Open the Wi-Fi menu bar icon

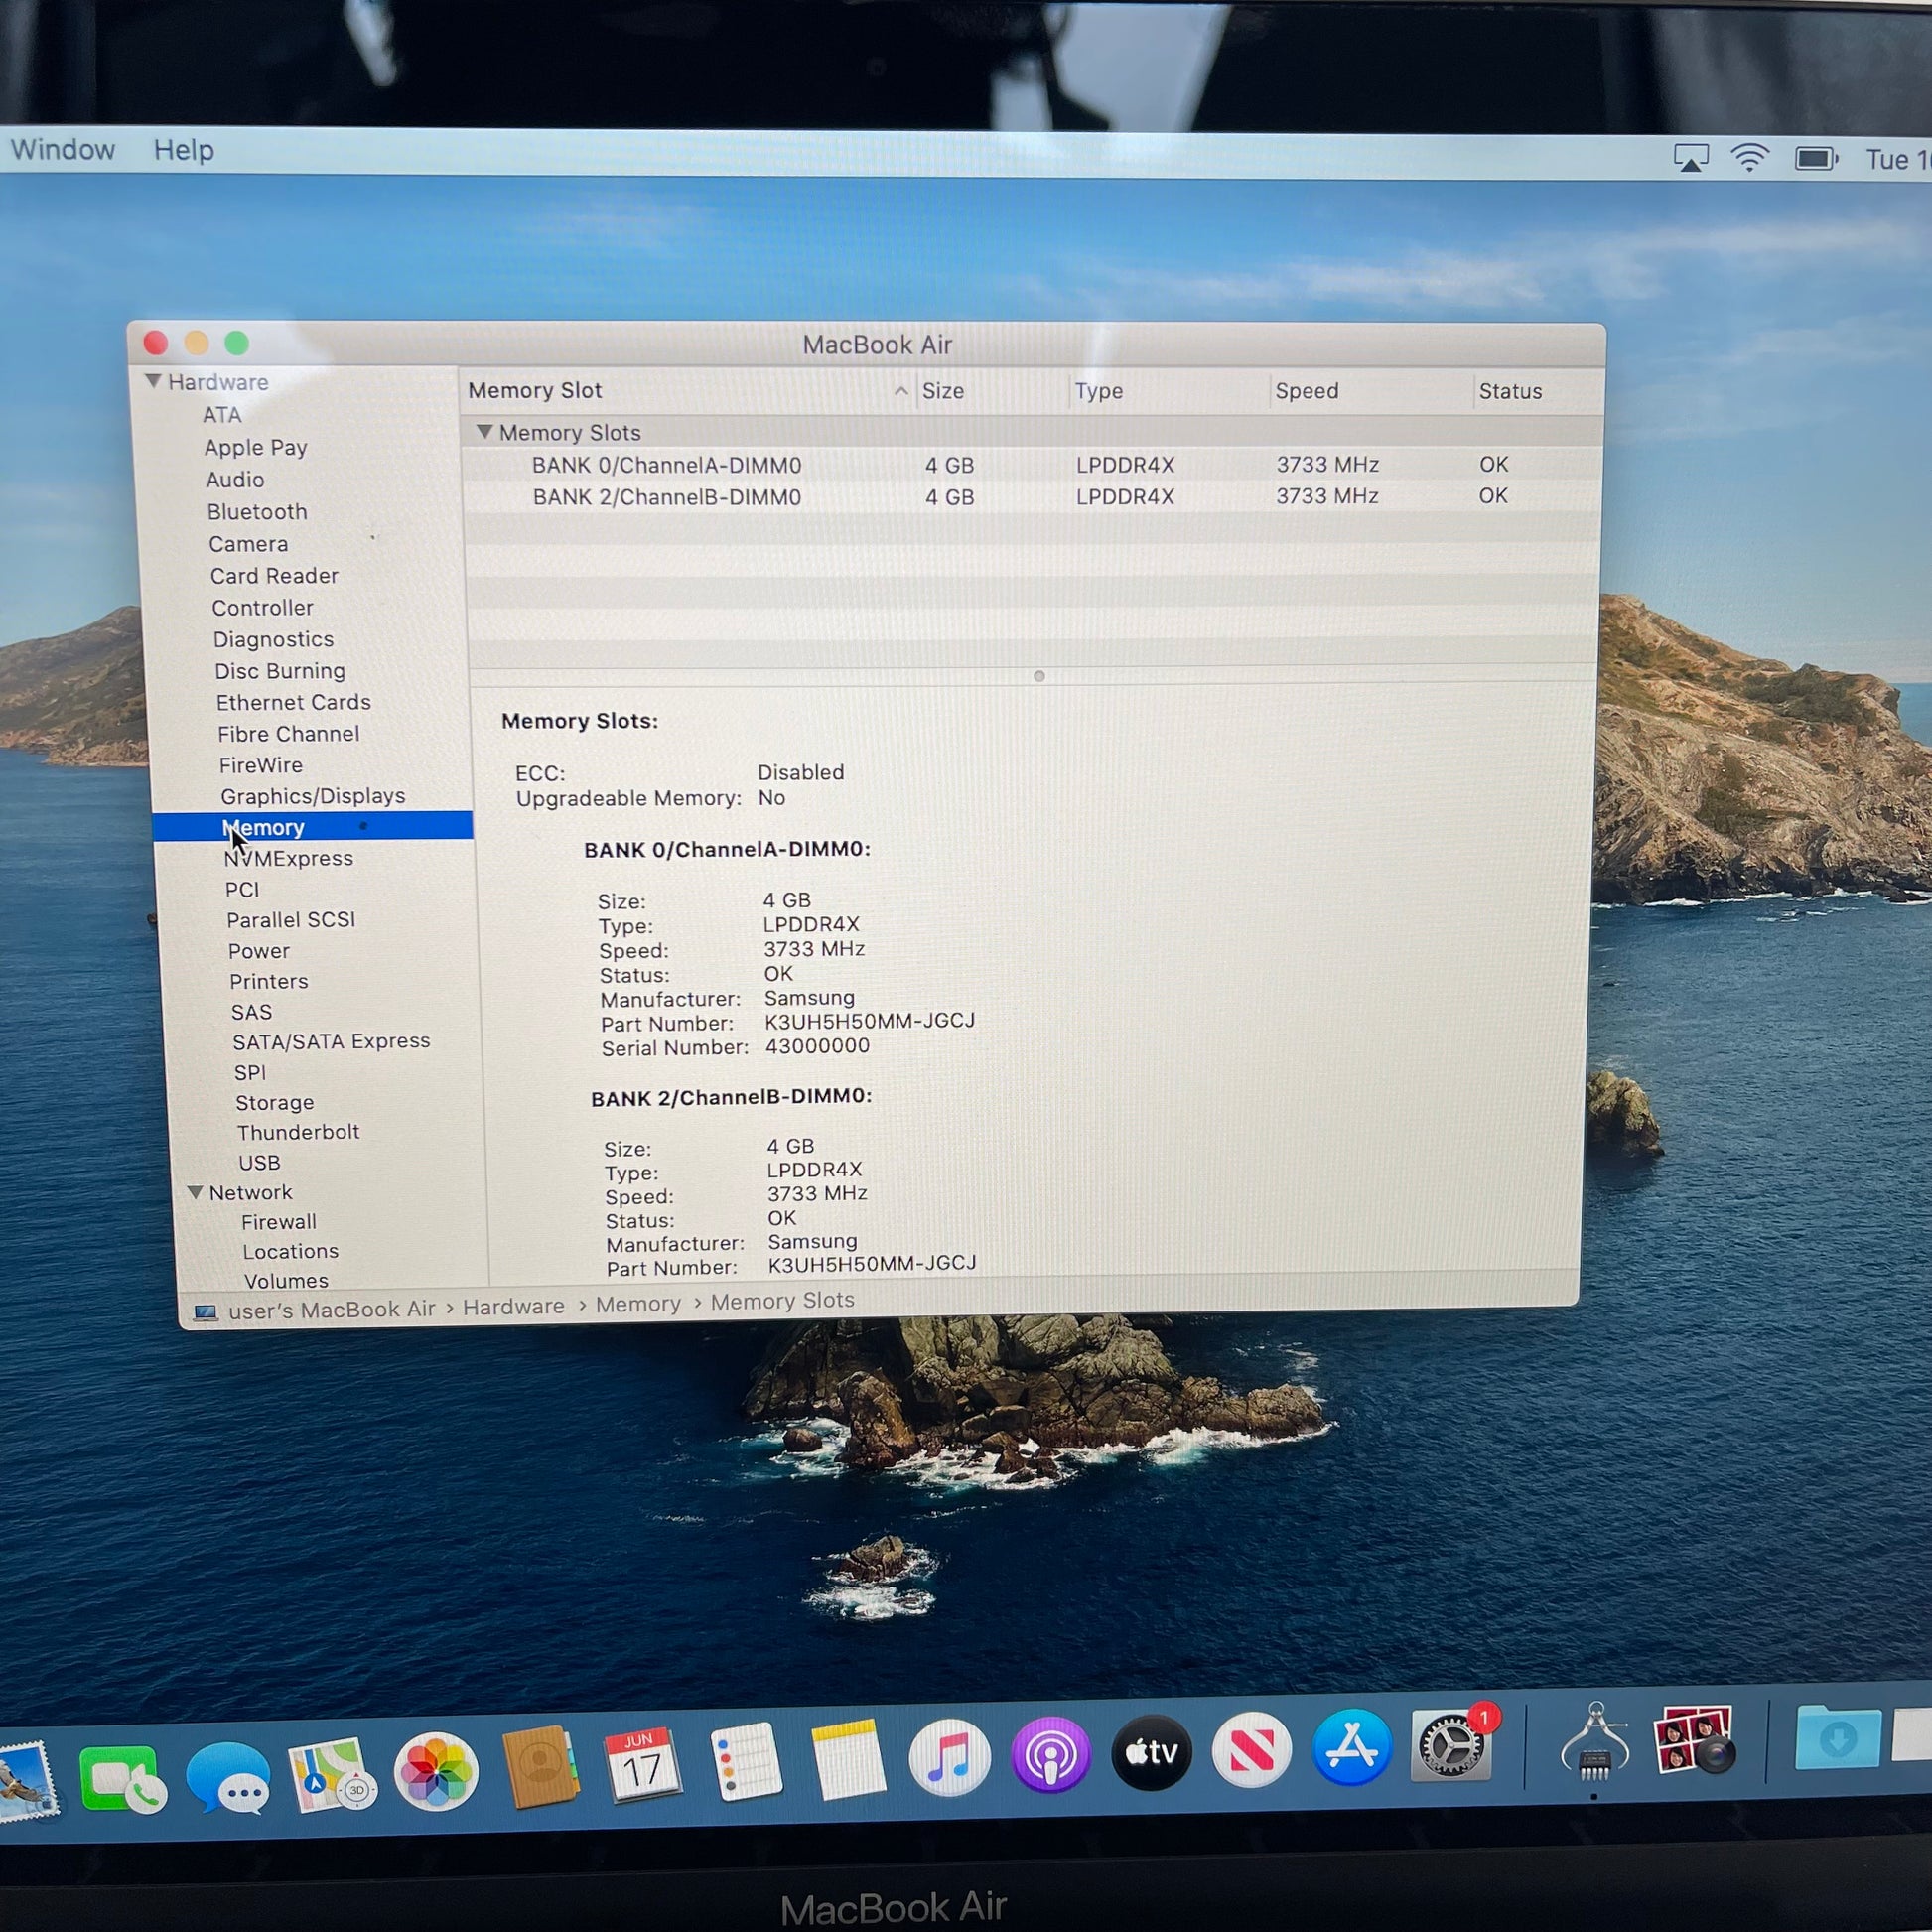[1750, 158]
